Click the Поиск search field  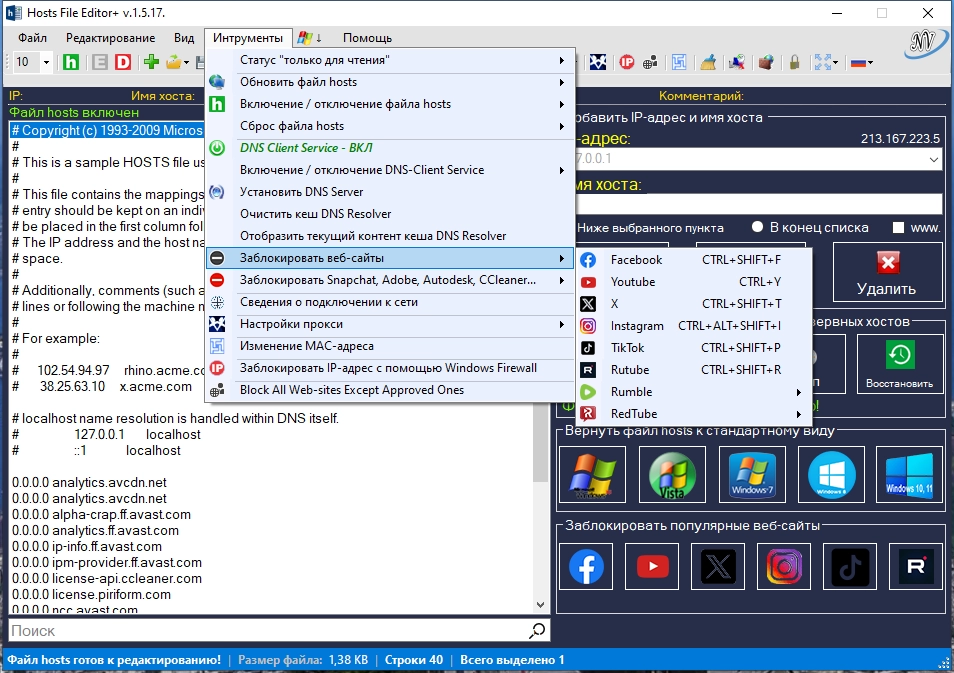pyautogui.click(x=265, y=631)
